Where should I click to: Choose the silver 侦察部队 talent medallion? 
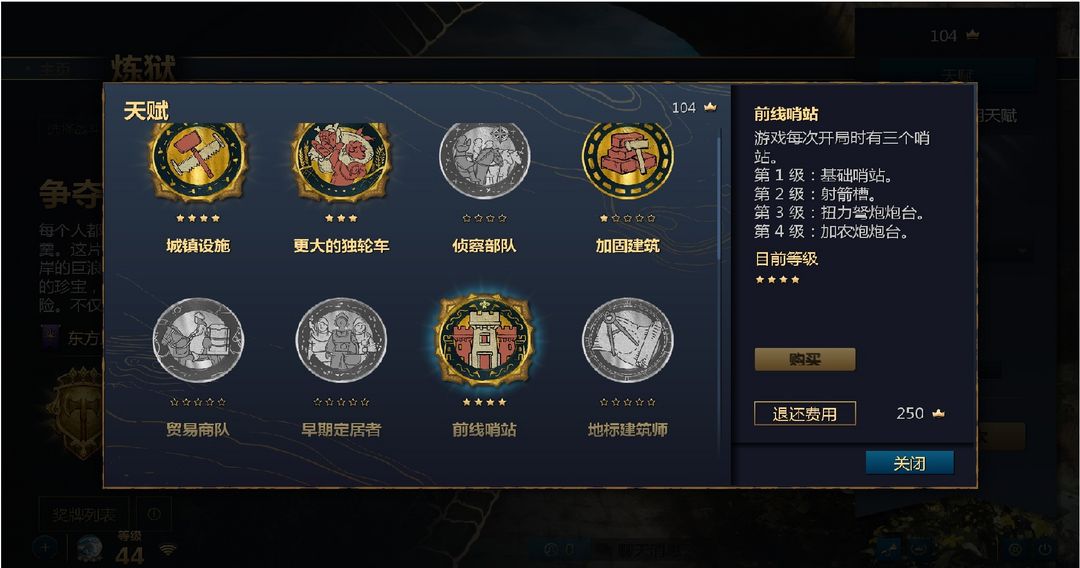484,161
